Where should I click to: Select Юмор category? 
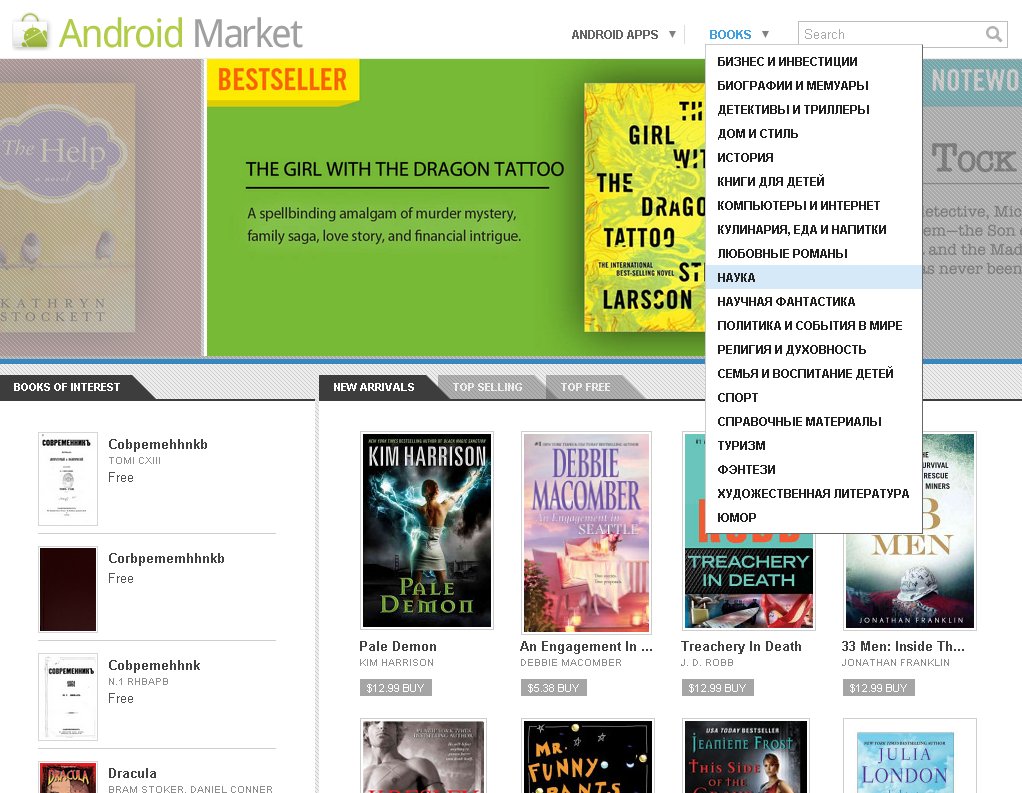[813, 517]
